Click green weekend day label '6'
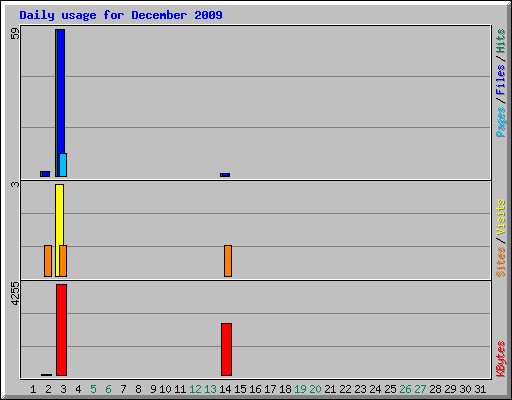 tap(108, 389)
